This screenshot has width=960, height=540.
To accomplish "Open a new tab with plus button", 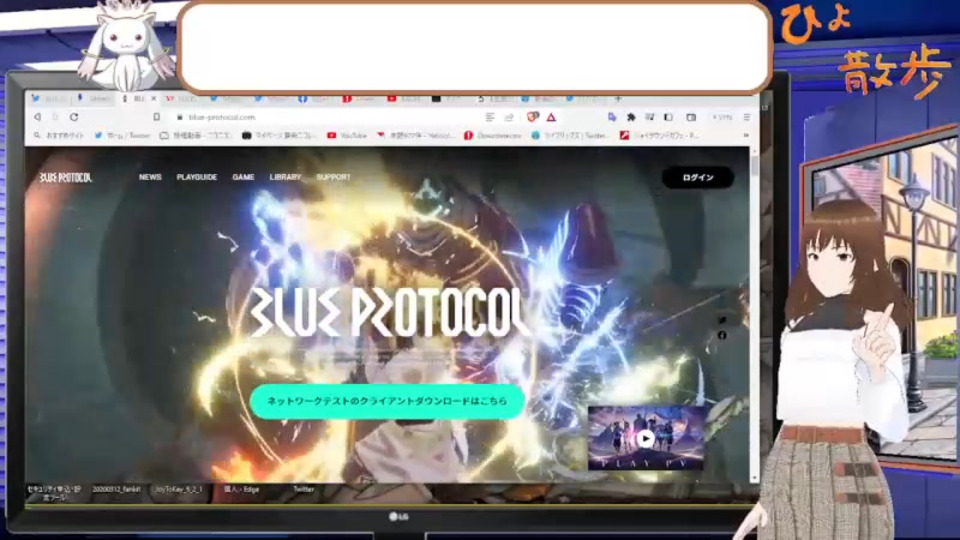I will tap(618, 99).
